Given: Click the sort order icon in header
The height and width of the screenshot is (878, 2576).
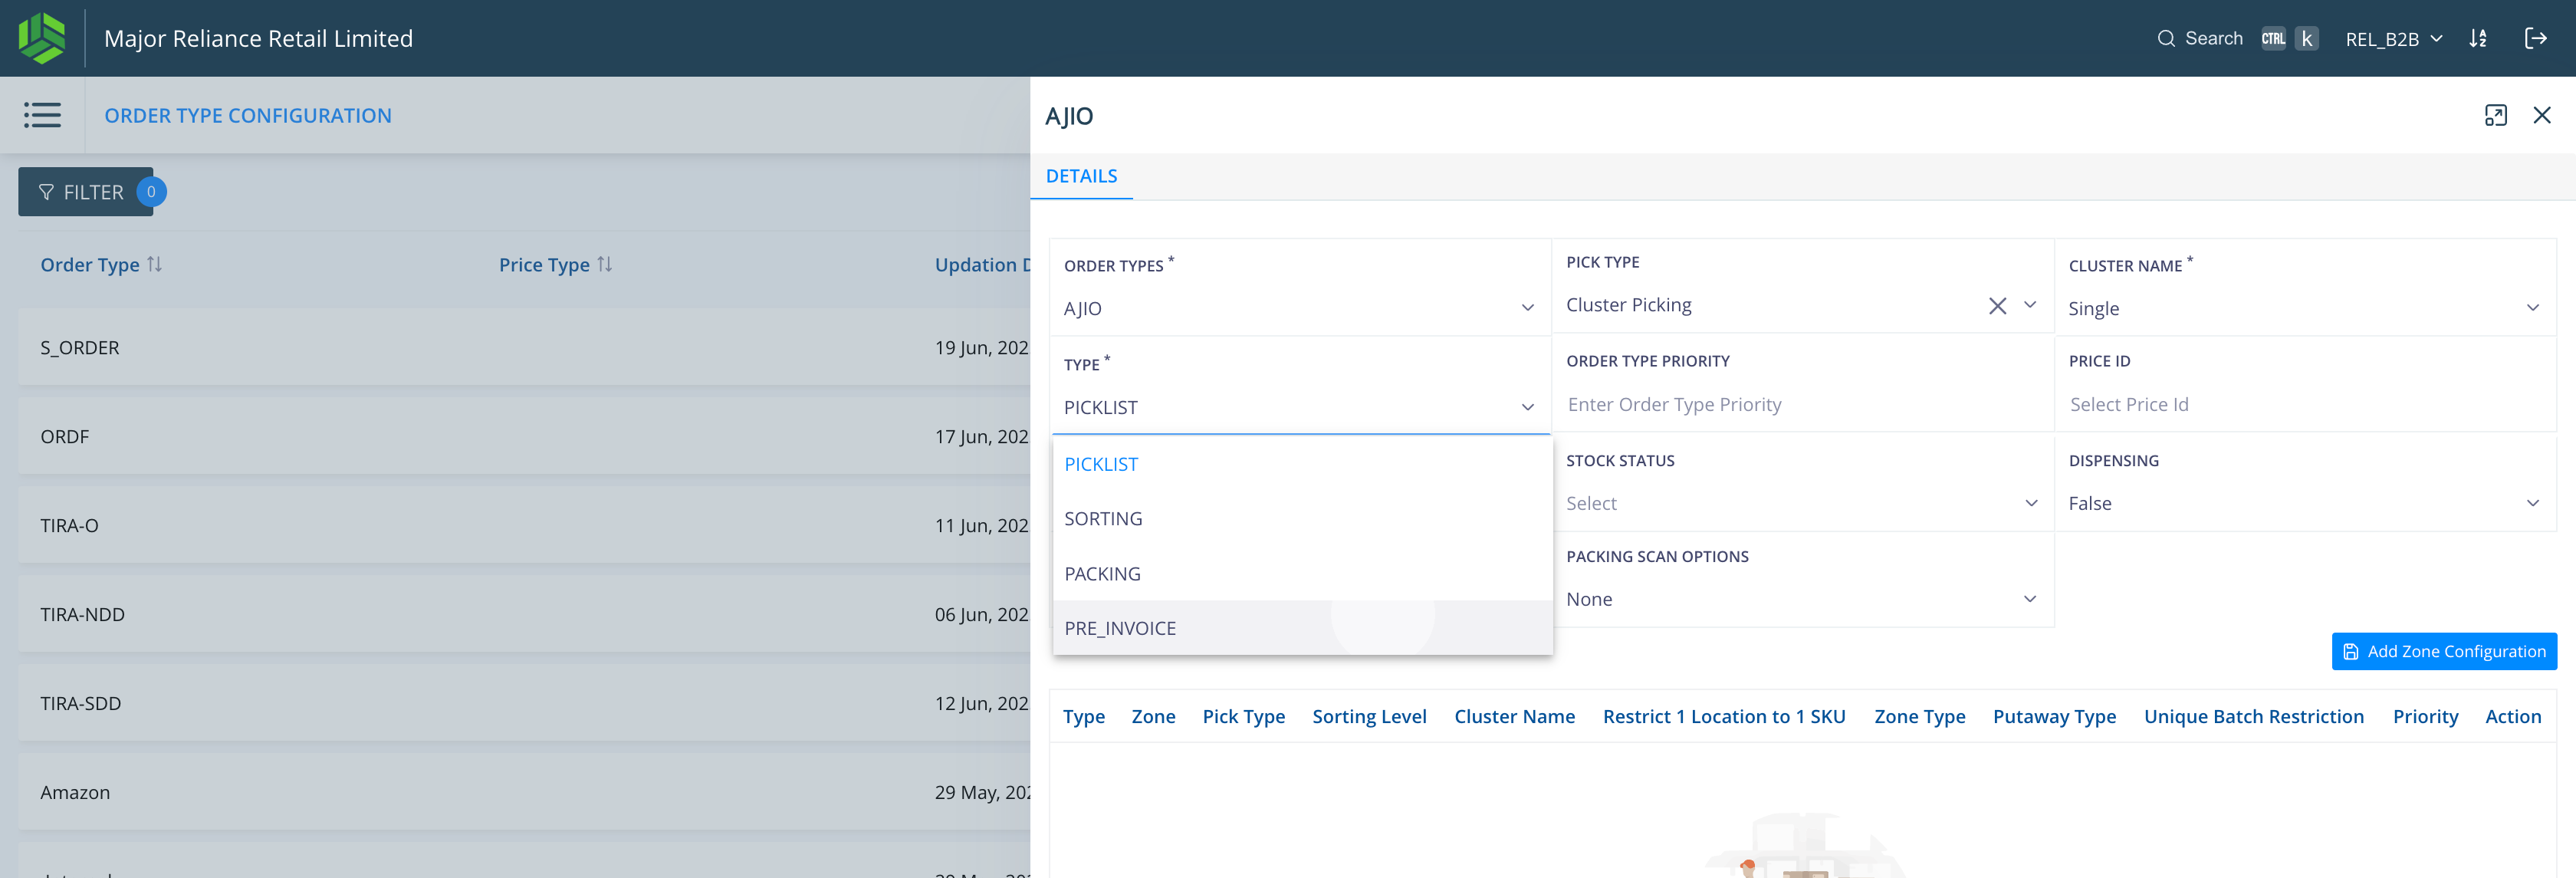Looking at the screenshot, I should pyautogui.click(x=2478, y=39).
